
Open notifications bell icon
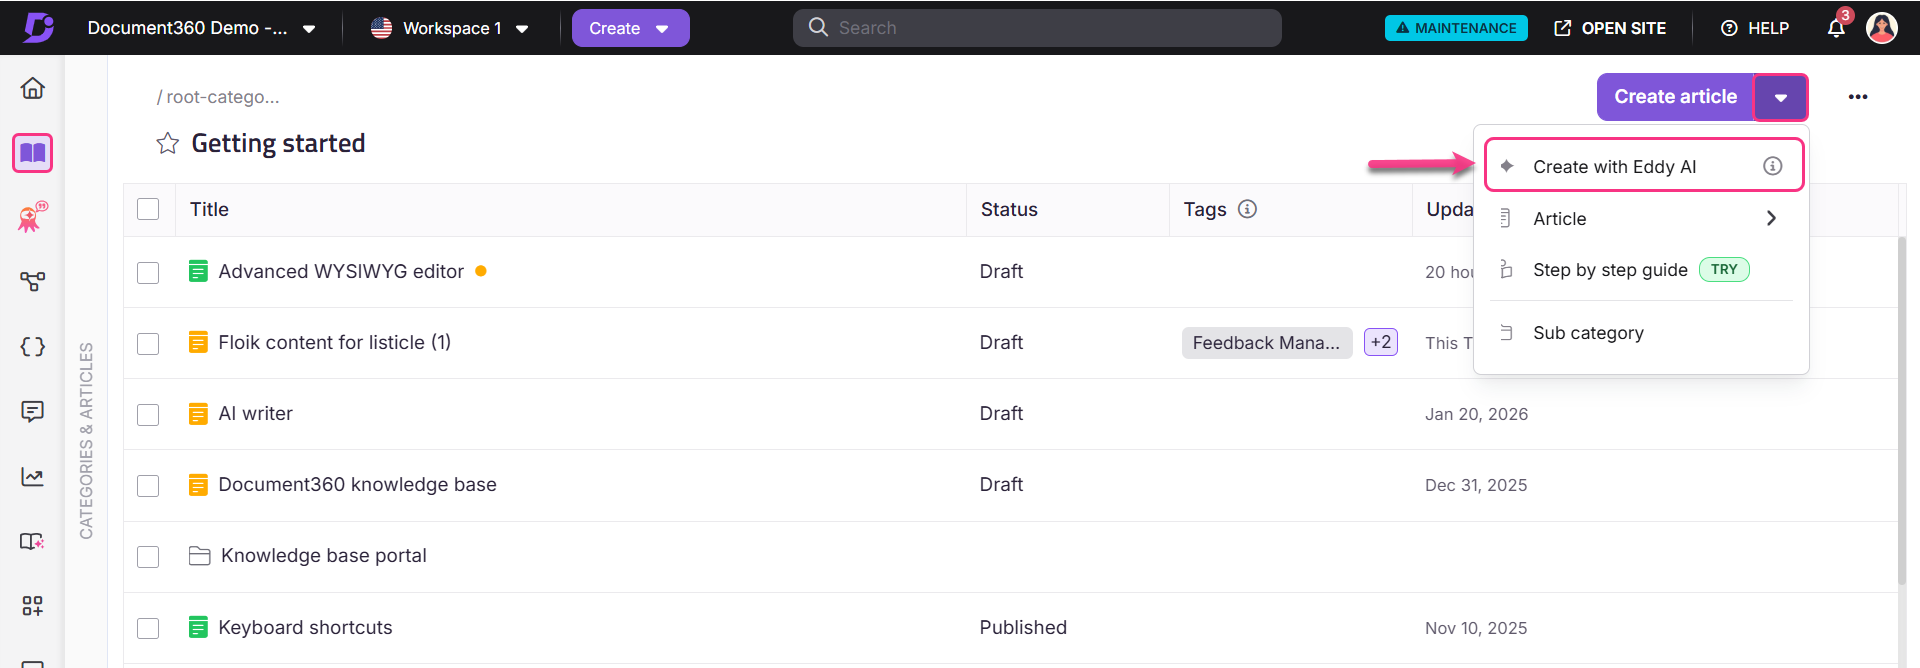[1836, 28]
